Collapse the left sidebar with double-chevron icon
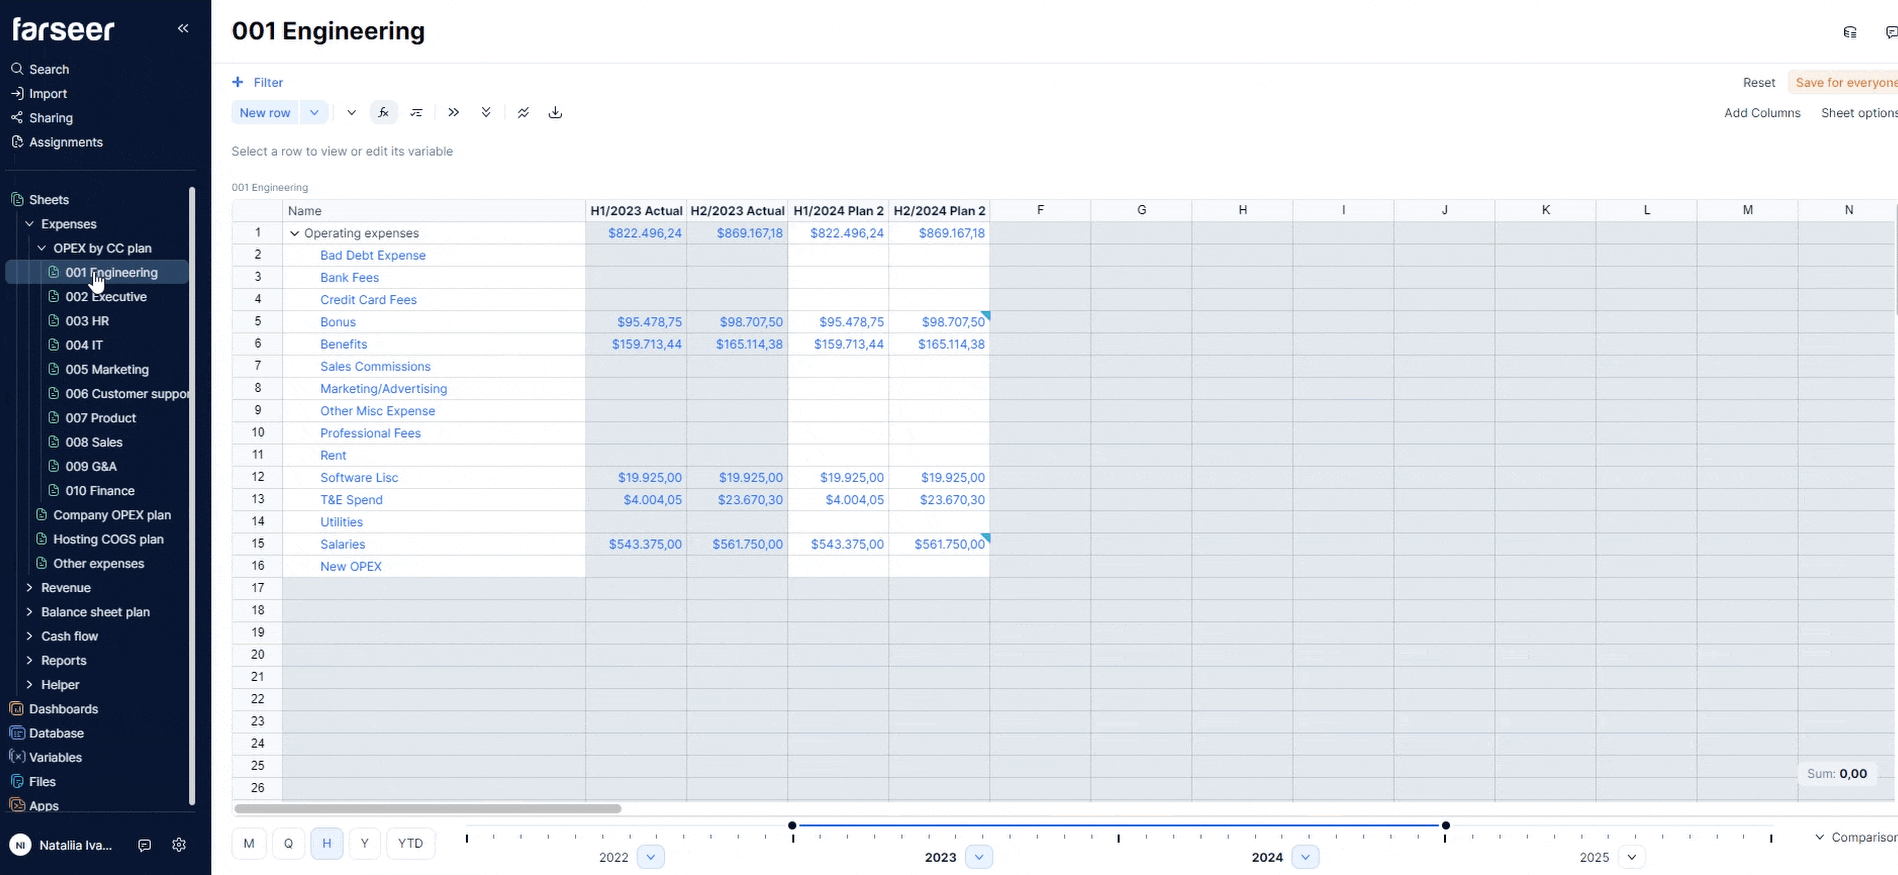 pyautogui.click(x=183, y=28)
